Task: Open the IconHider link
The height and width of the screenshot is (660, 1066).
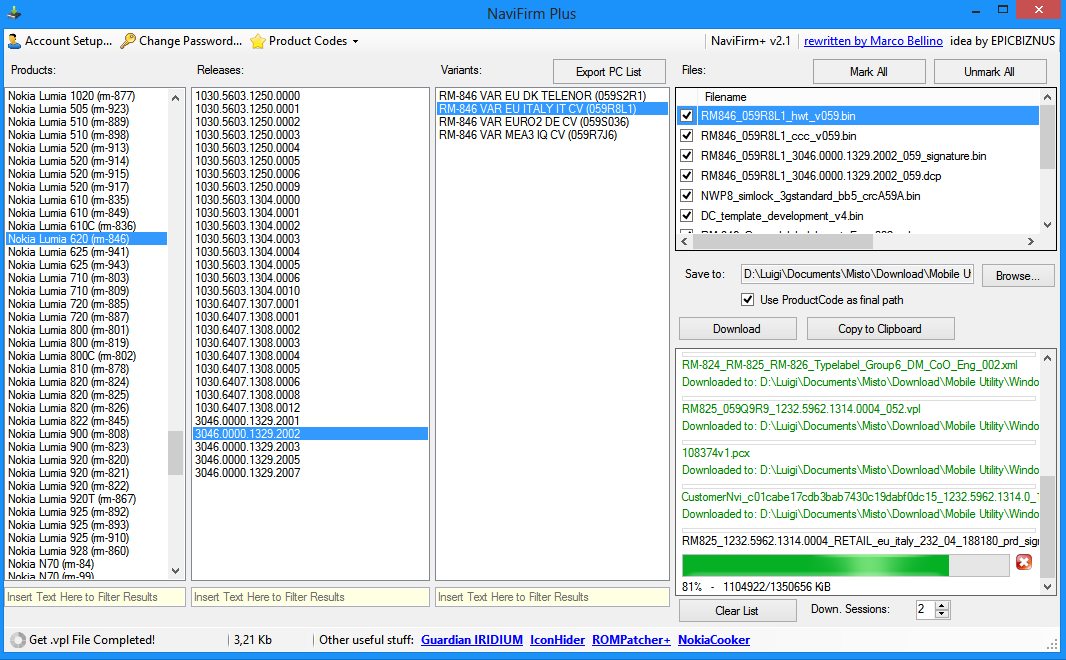Action: pos(557,640)
